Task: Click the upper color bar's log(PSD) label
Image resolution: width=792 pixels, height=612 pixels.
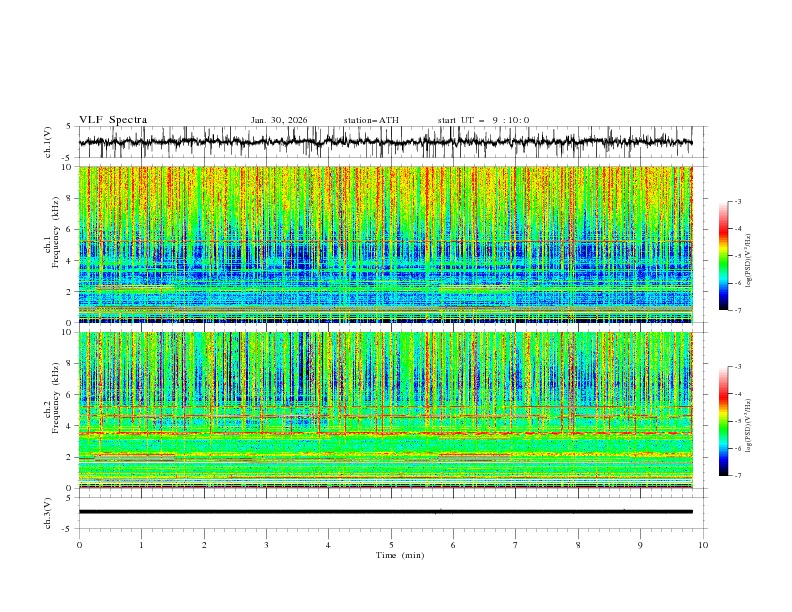Action: (x=748, y=261)
